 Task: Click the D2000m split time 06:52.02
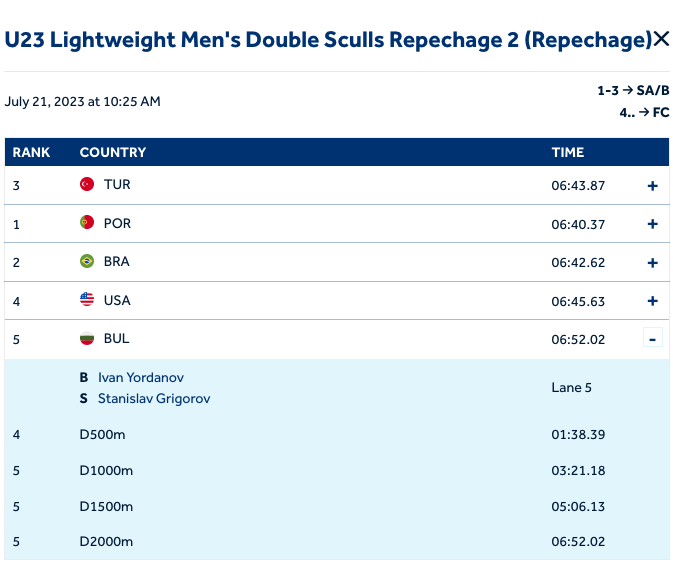tap(579, 542)
